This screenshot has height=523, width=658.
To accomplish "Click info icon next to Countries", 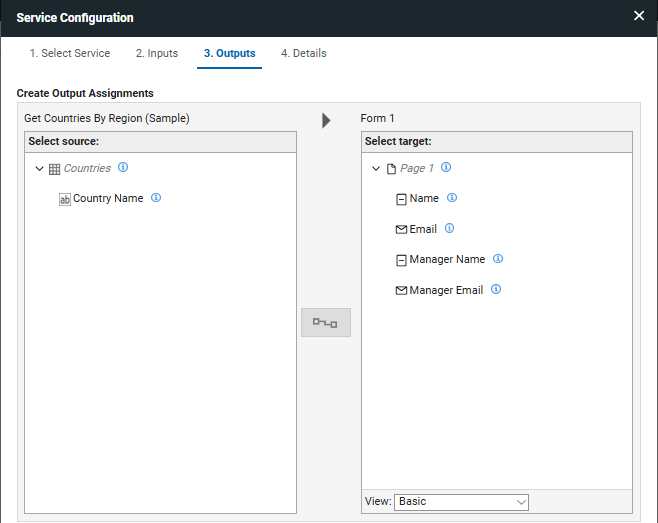I will 123,168.
